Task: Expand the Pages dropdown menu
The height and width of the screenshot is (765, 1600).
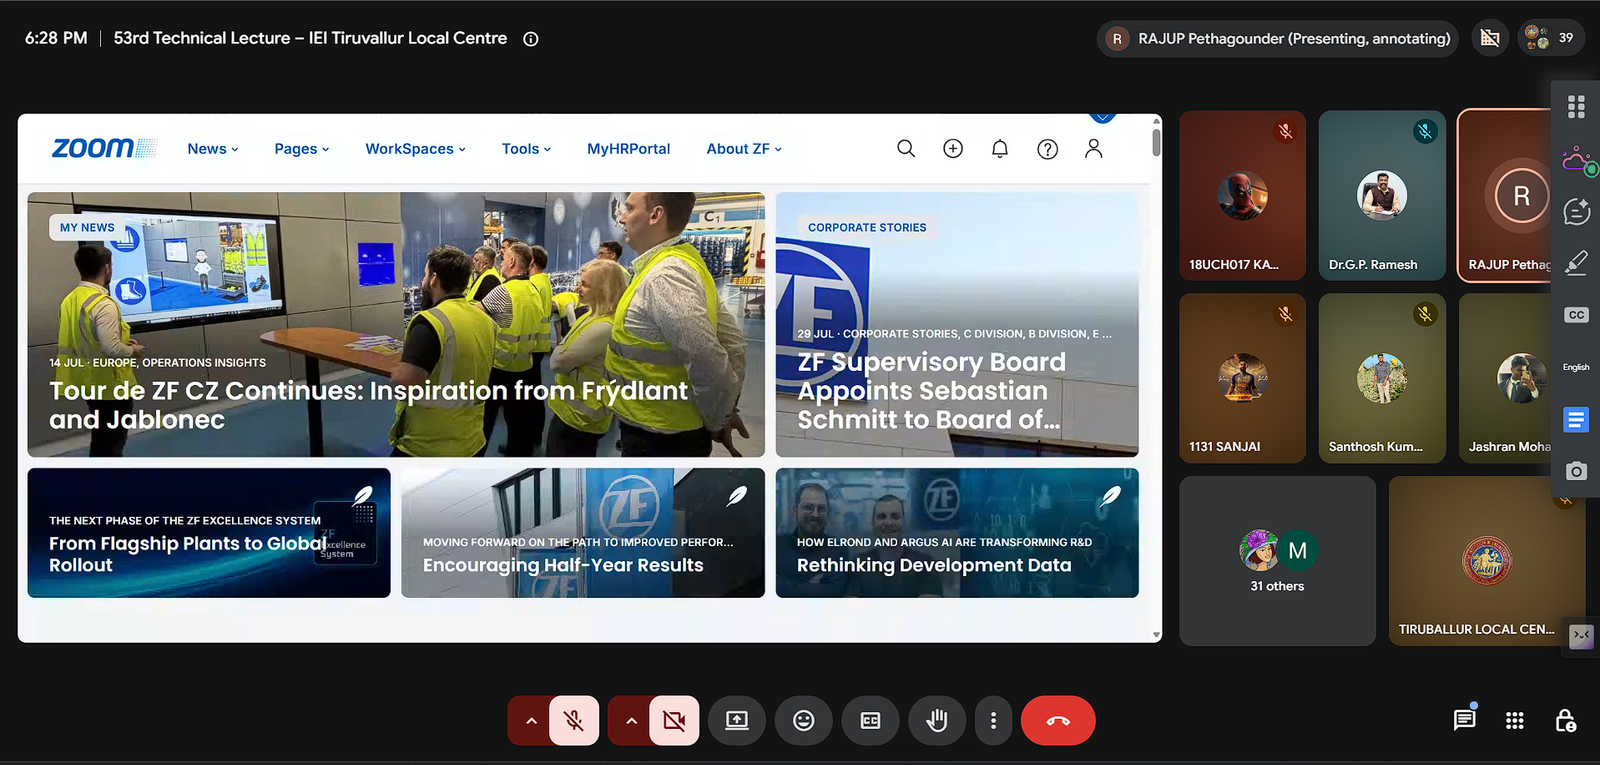Action: [x=302, y=149]
